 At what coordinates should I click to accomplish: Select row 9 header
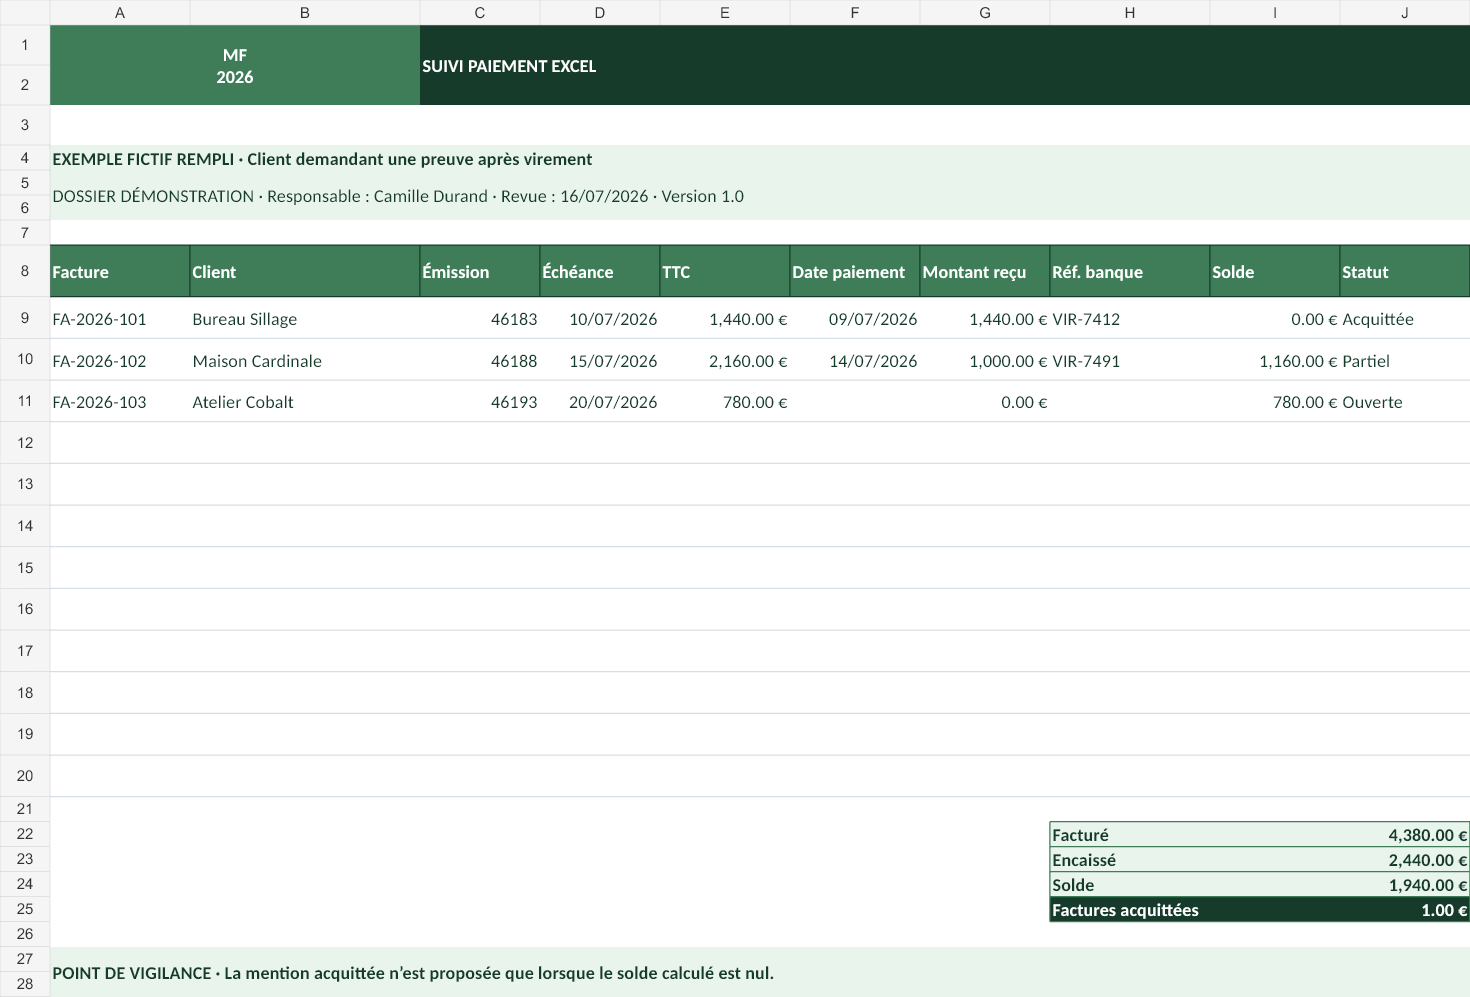coord(25,318)
